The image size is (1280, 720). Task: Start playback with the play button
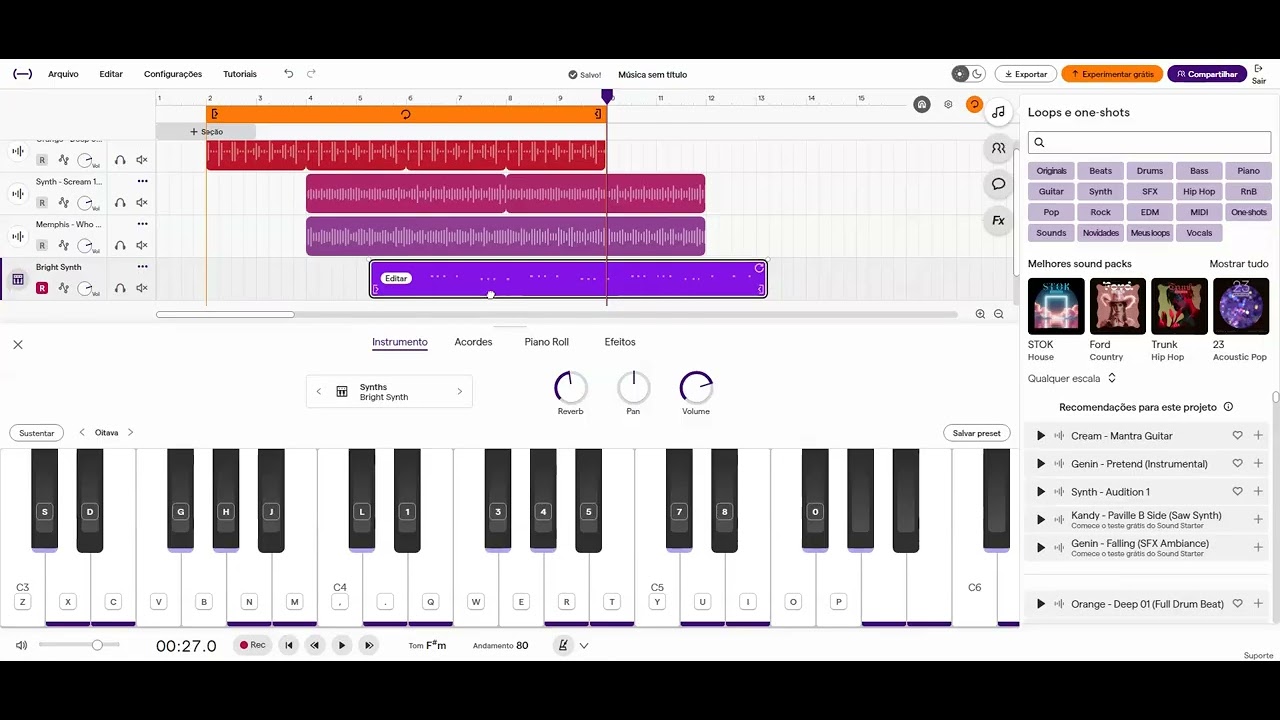coord(342,645)
